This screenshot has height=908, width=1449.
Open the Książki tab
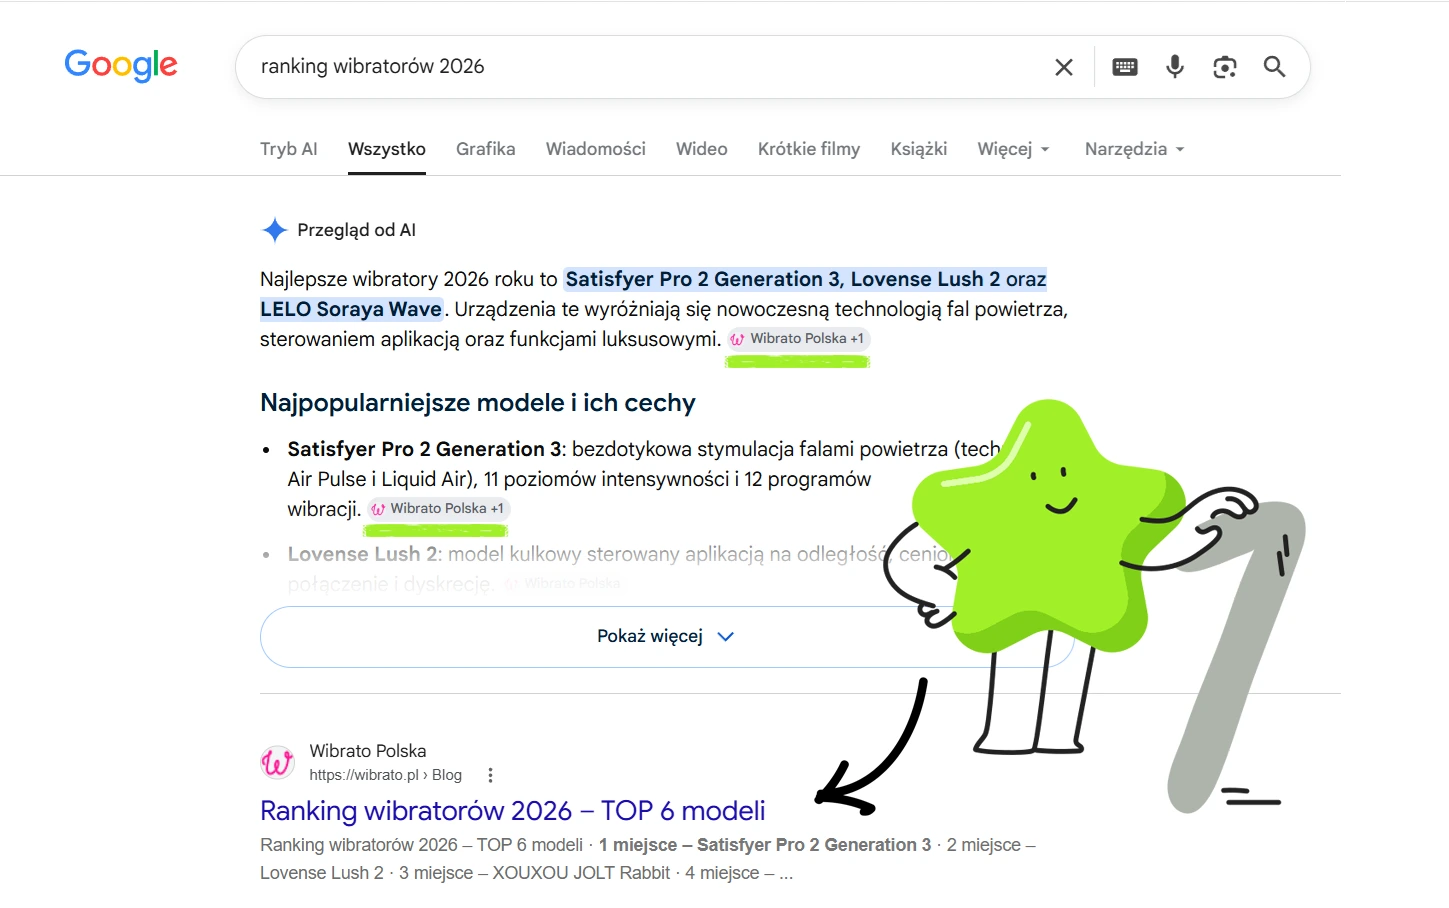coord(919,149)
